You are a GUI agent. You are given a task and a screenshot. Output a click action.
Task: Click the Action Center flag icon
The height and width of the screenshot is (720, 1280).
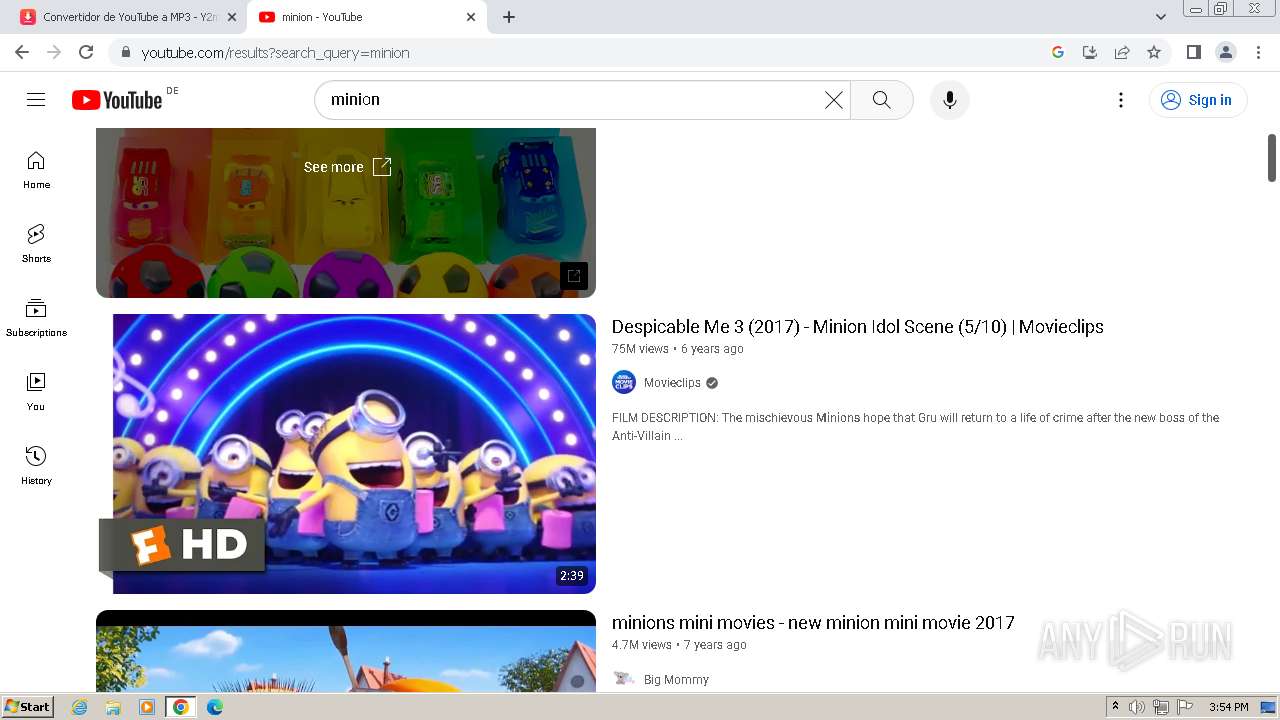coord(1185,707)
